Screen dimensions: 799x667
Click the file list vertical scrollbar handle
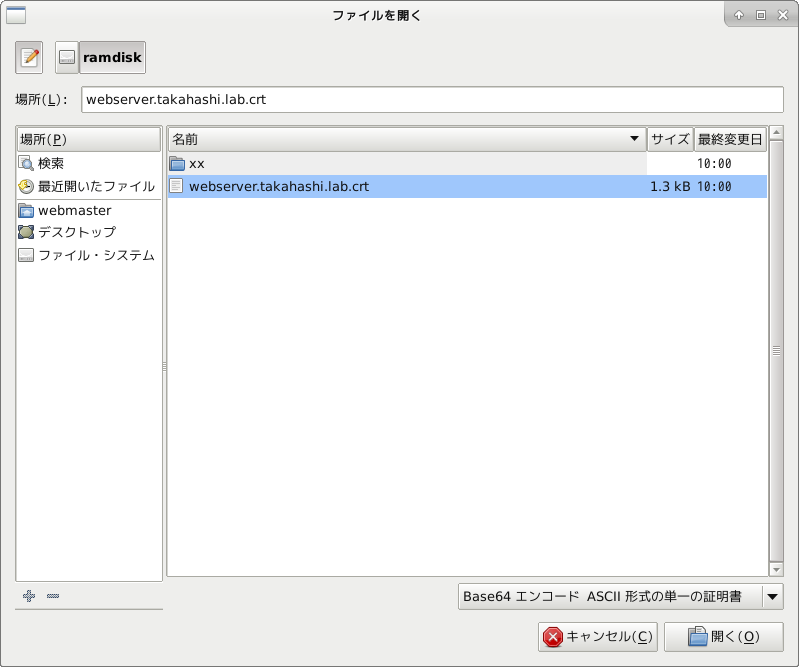point(776,351)
